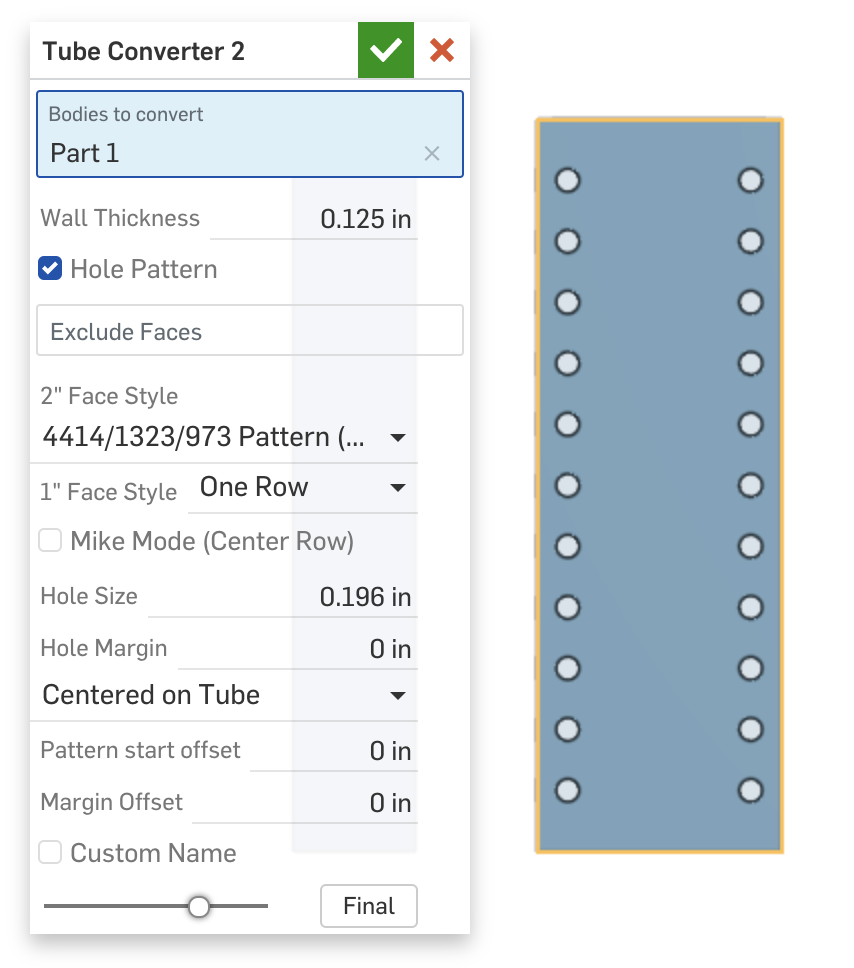
Task: Click the rollback slider handle
Action: click(x=199, y=906)
